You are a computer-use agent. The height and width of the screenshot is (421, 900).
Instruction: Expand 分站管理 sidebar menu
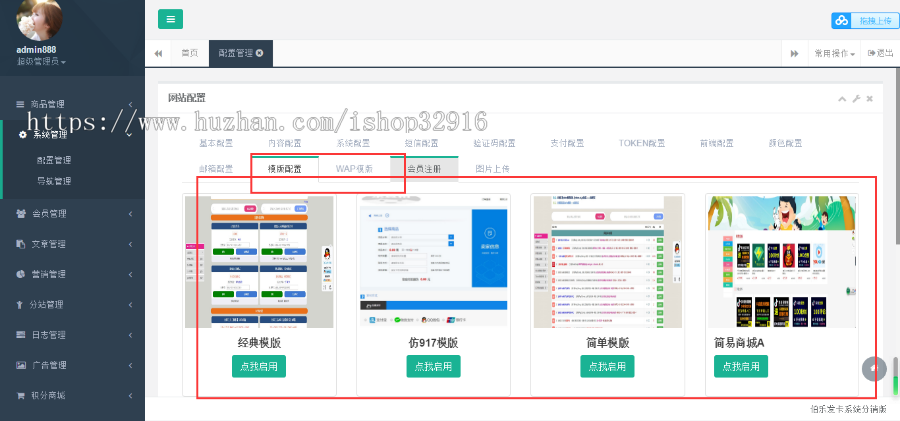pos(72,304)
